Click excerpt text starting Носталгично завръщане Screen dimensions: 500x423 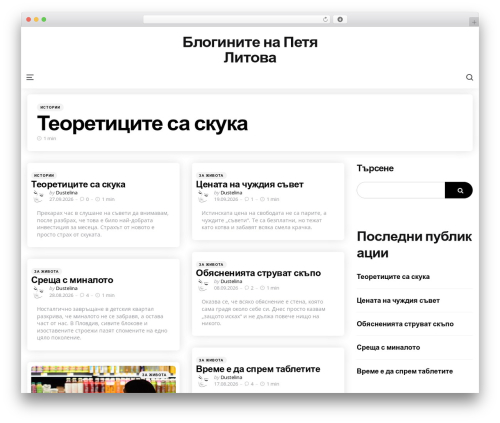102,323
